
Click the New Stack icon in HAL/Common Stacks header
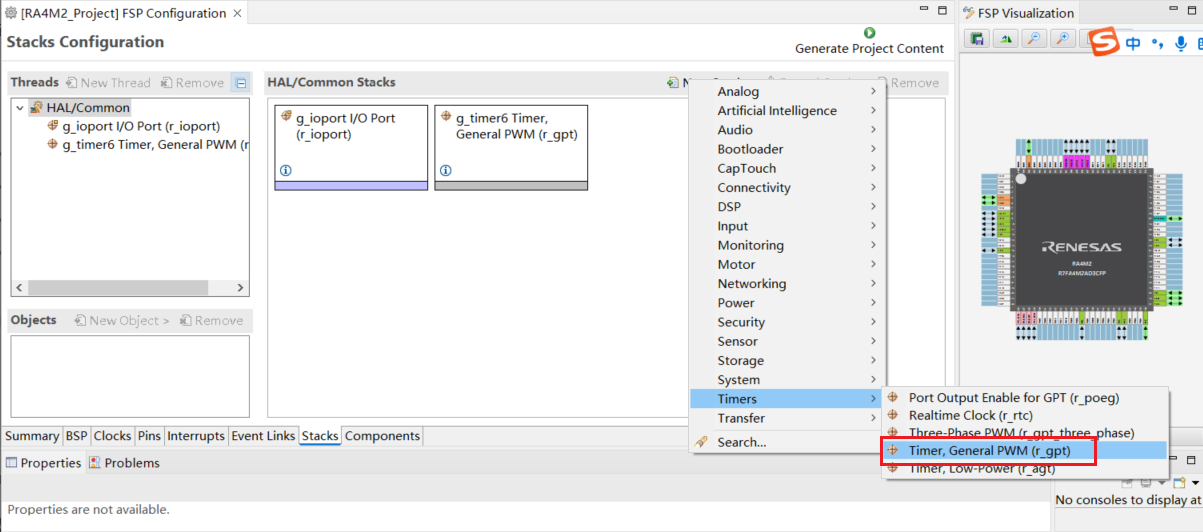(674, 83)
